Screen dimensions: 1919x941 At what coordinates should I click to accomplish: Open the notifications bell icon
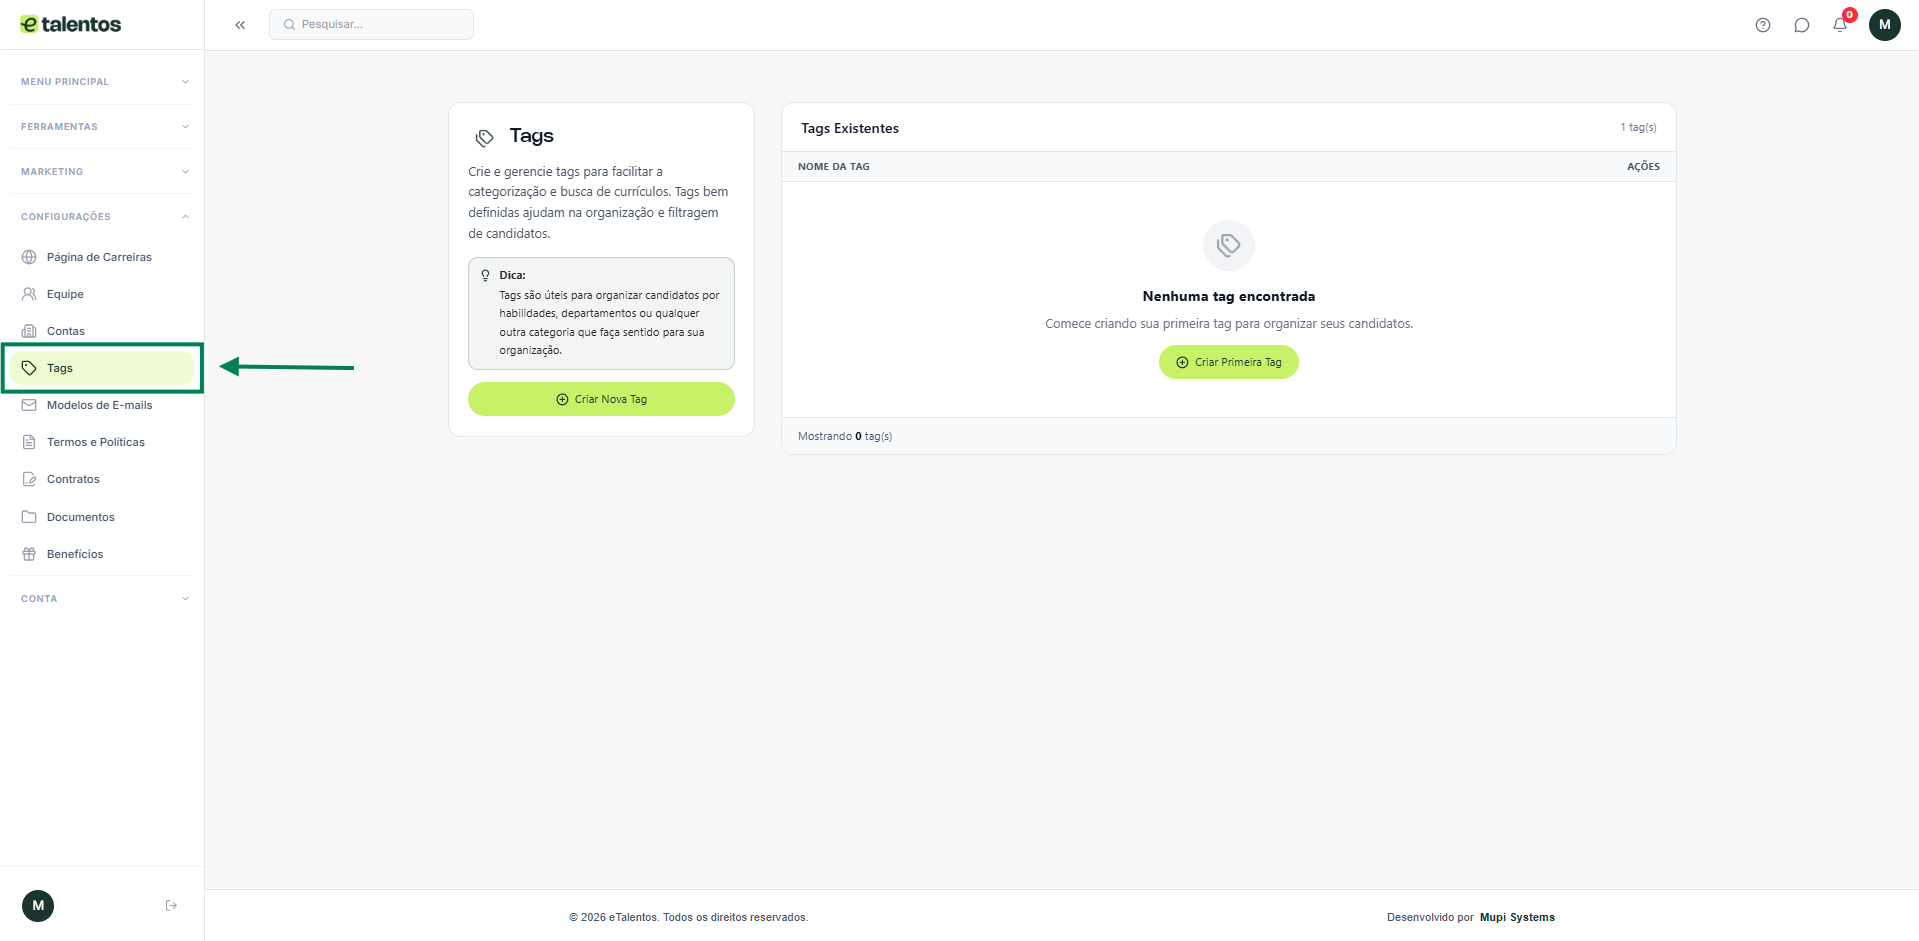[1840, 25]
